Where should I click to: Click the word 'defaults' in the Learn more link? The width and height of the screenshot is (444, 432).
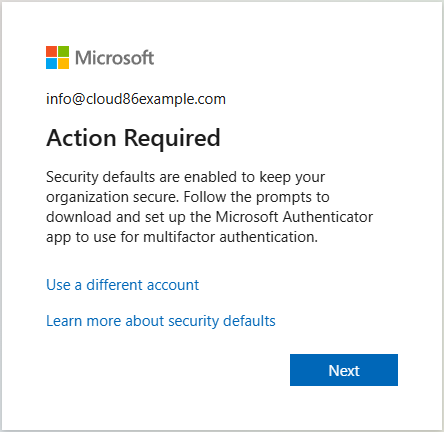click(x=249, y=321)
